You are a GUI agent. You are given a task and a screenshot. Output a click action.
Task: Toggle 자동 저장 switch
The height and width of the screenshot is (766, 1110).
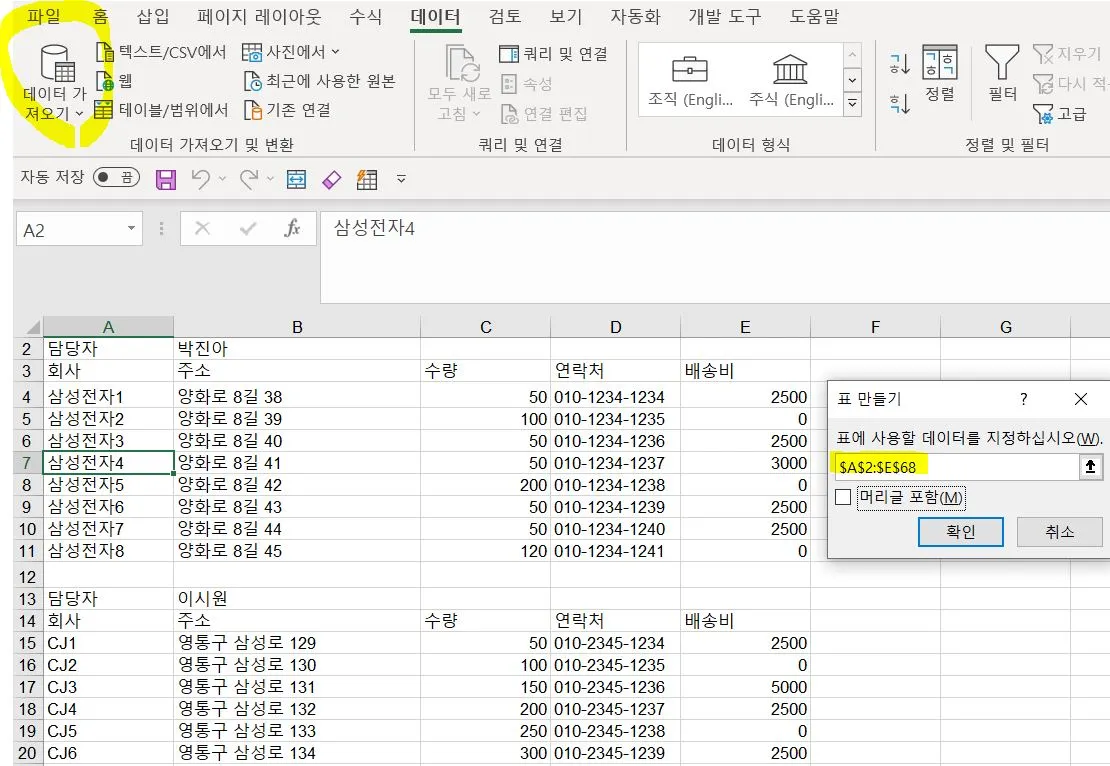coord(116,177)
